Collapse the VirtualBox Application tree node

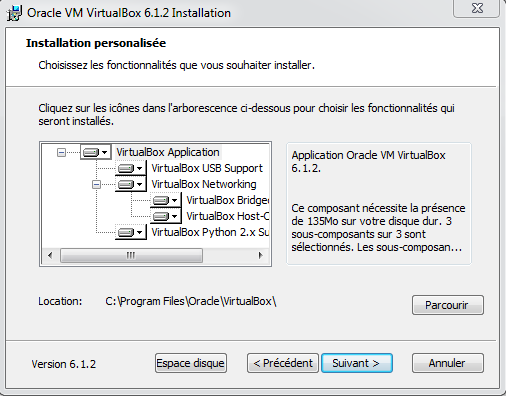(x=61, y=152)
